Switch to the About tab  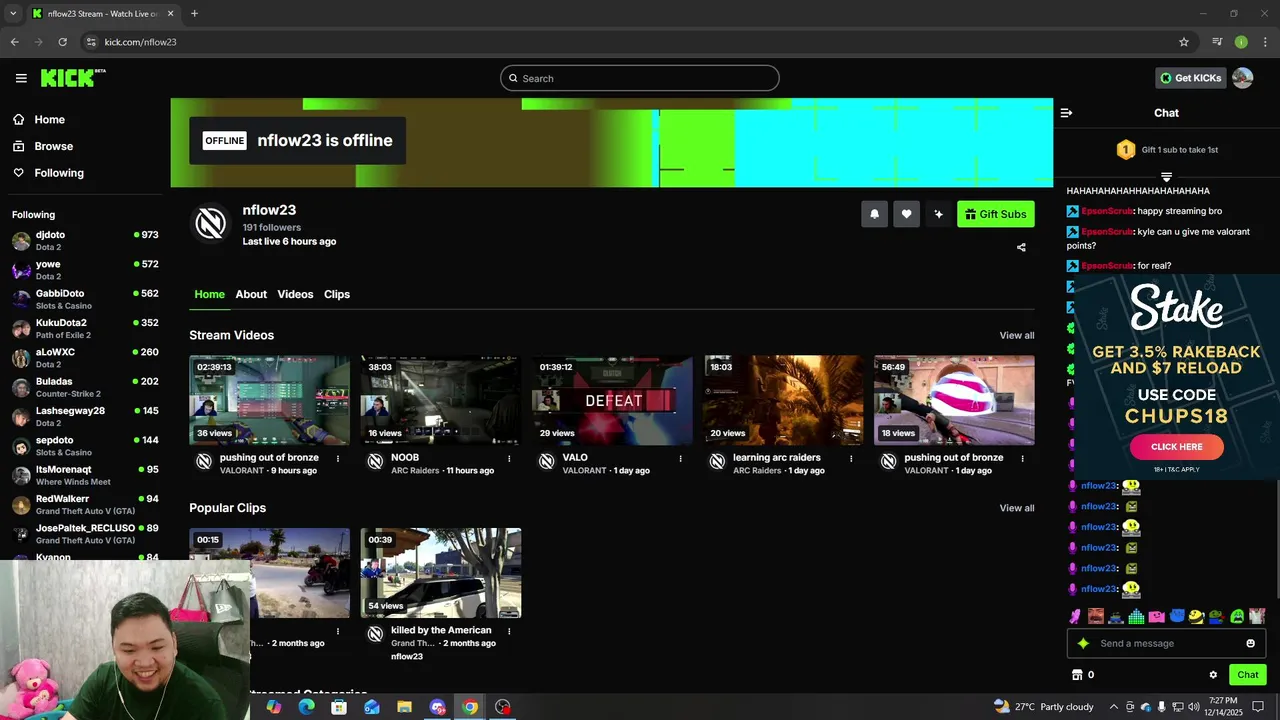pyautogui.click(x=251, y=294)
